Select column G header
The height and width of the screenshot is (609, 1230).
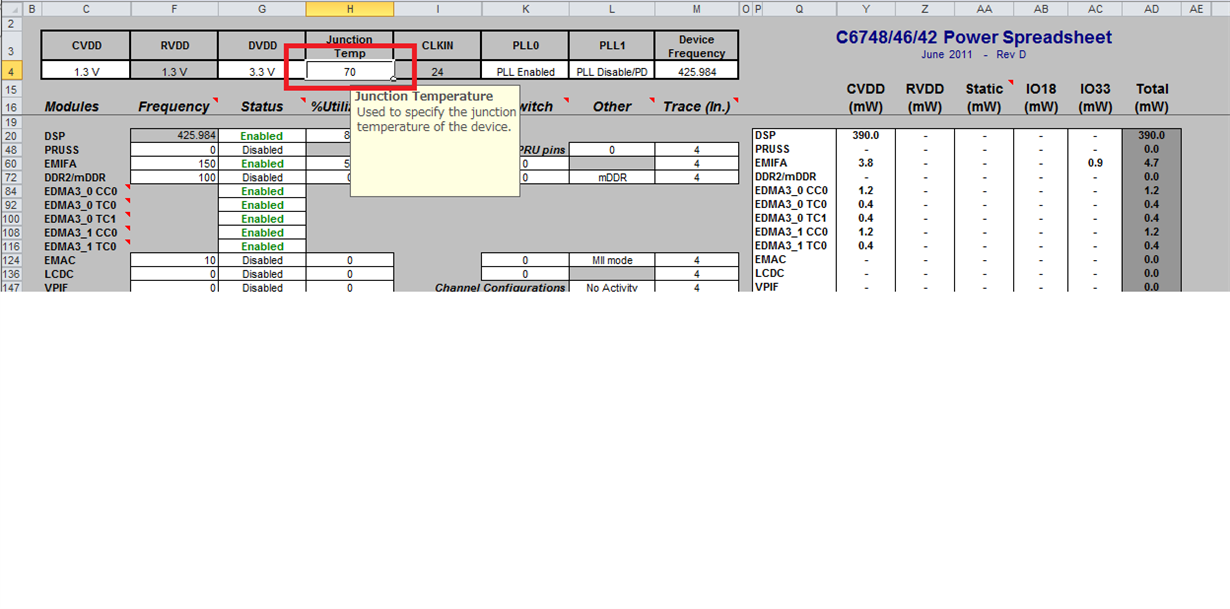[x=262, y=9]
